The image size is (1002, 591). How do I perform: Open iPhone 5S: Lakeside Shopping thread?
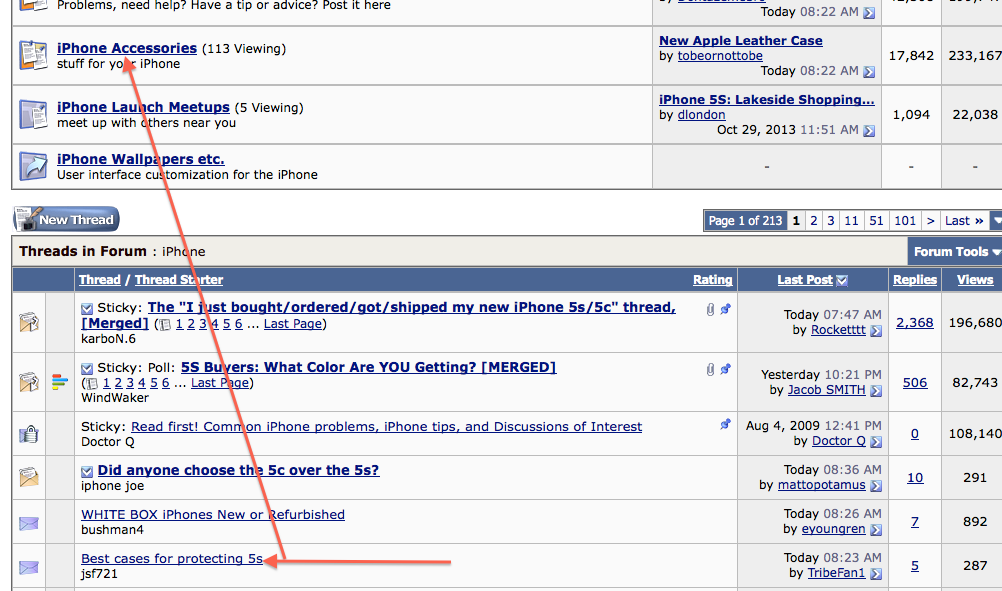tap(767, 99)
